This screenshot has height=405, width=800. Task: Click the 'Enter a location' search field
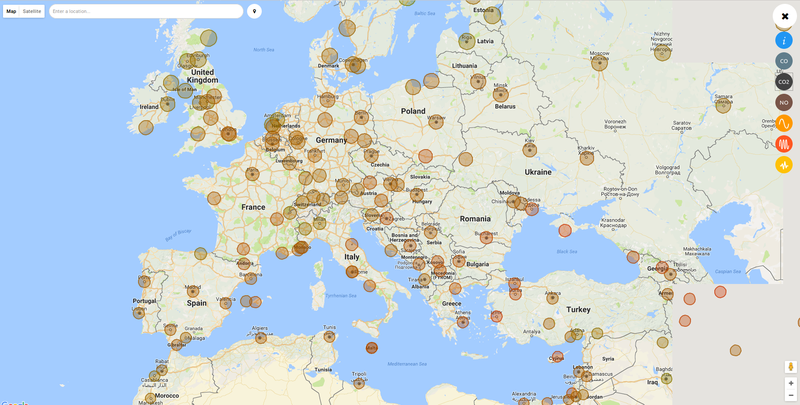[146, 12]
